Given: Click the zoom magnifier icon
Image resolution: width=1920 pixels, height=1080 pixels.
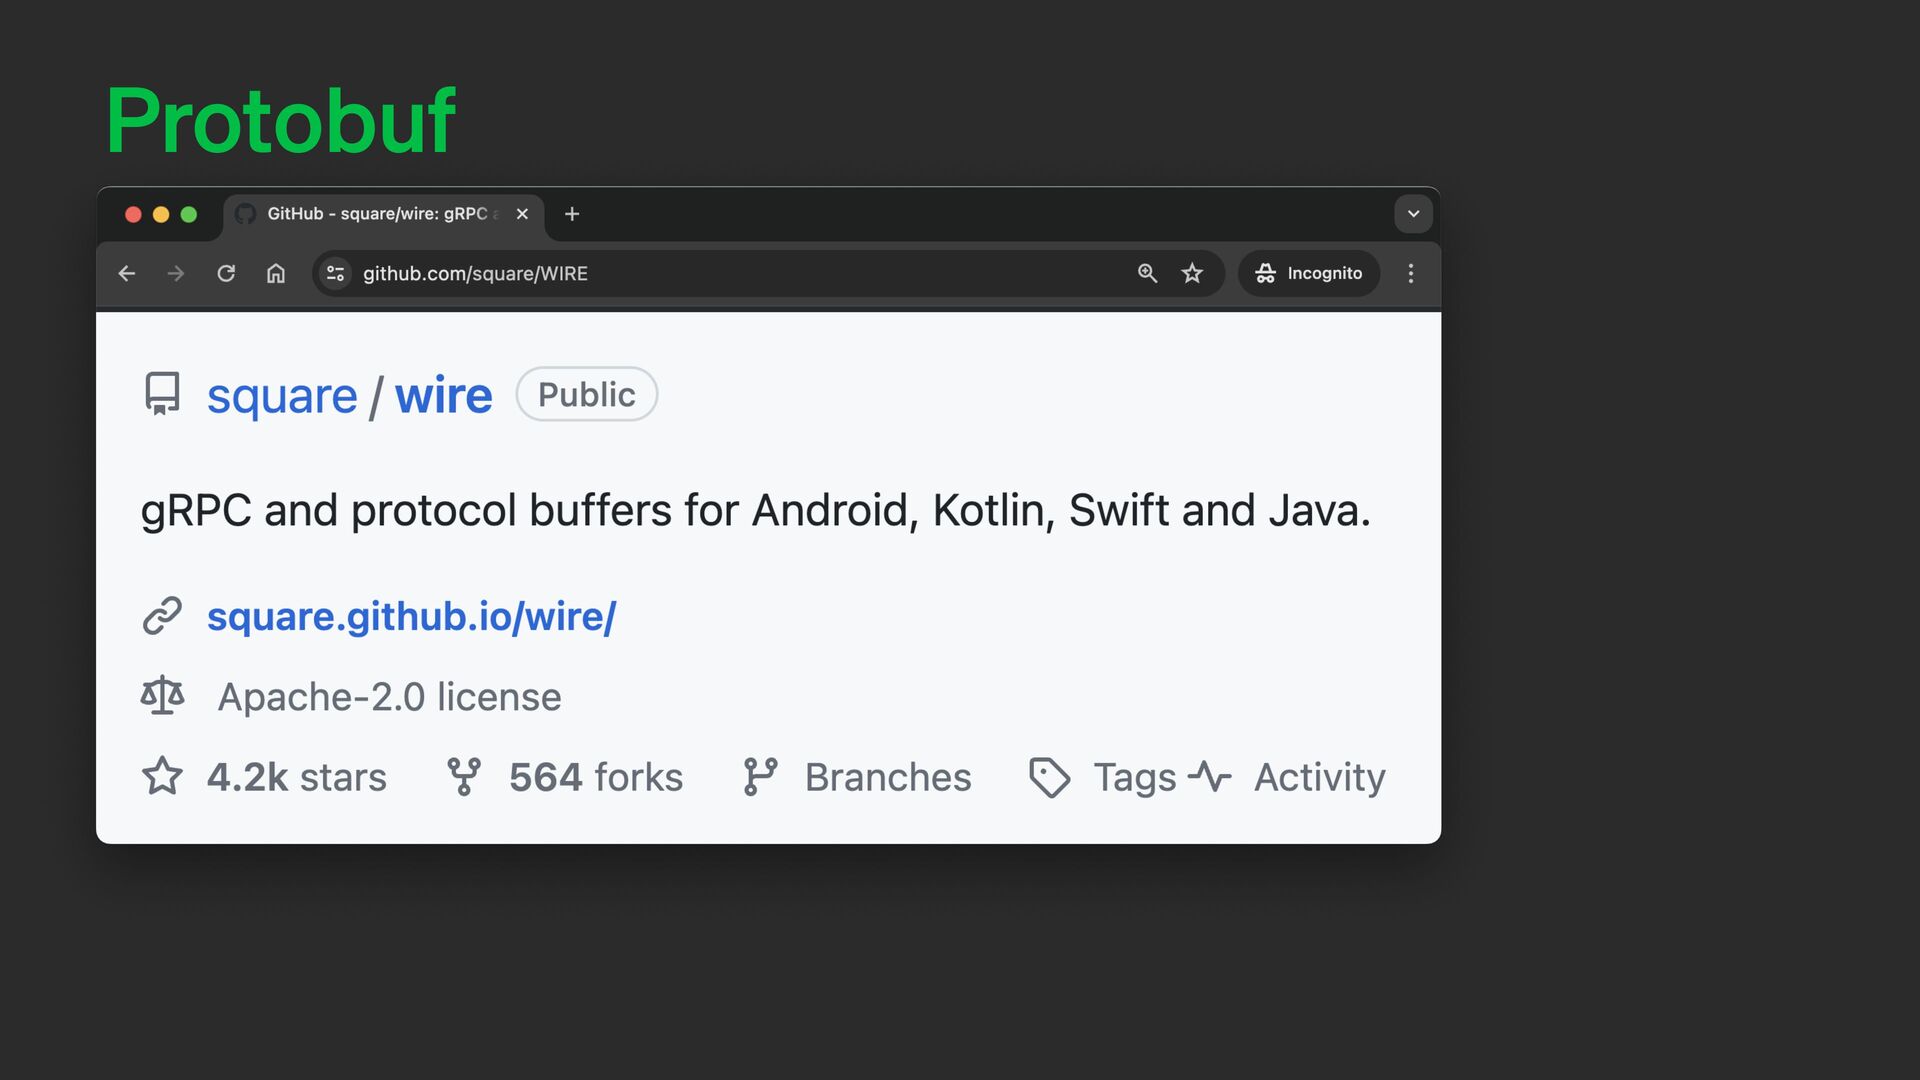Looking at the screenshot, I should pyautogui.click(x=1147, y=273).
